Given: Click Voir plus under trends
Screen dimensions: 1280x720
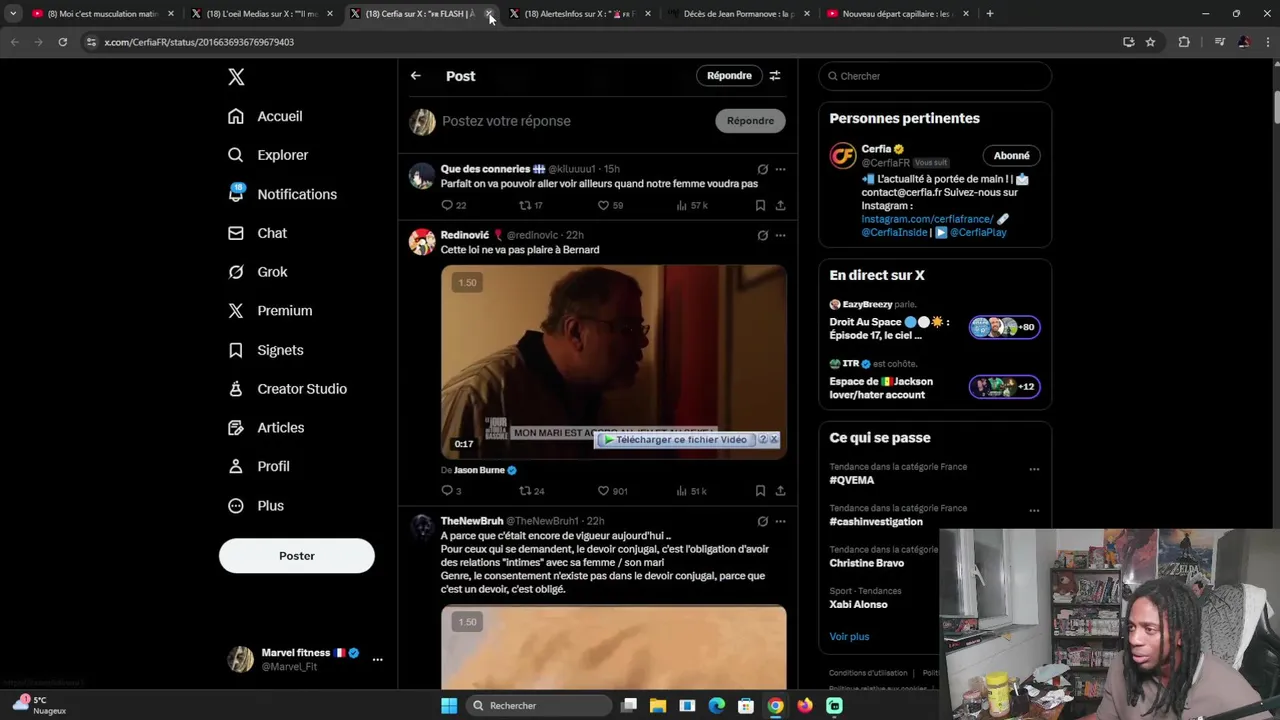Looking at the screenshot, I should [x=849, y=636].
